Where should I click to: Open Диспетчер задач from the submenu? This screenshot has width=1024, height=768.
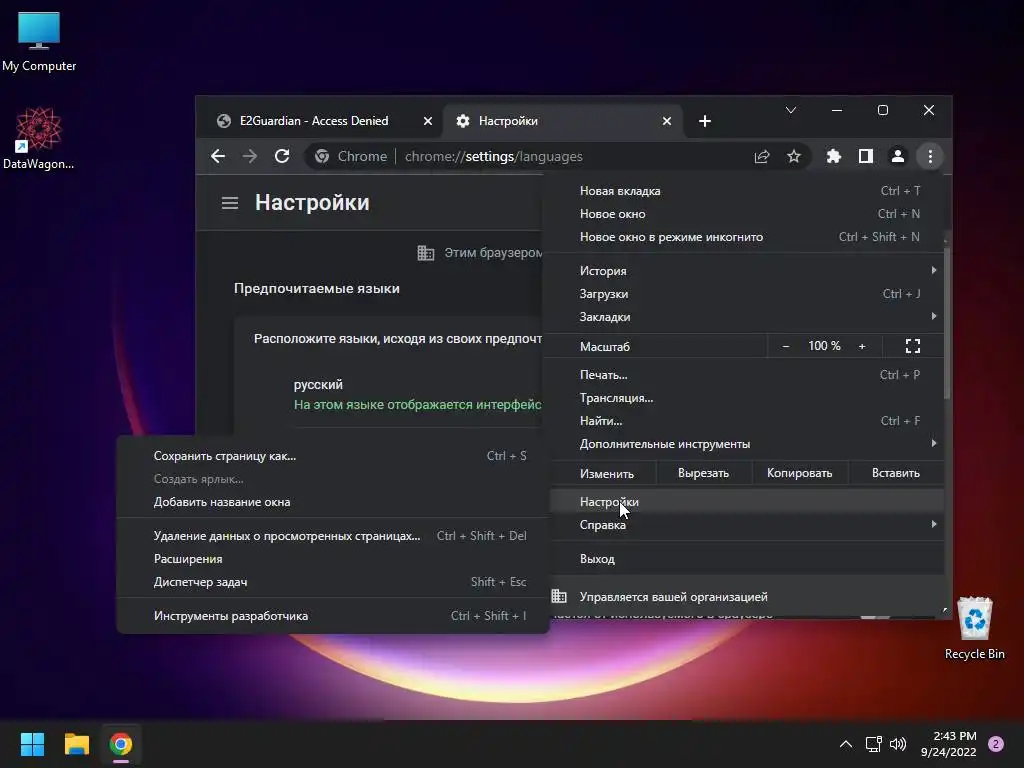[x=332, y=582]
